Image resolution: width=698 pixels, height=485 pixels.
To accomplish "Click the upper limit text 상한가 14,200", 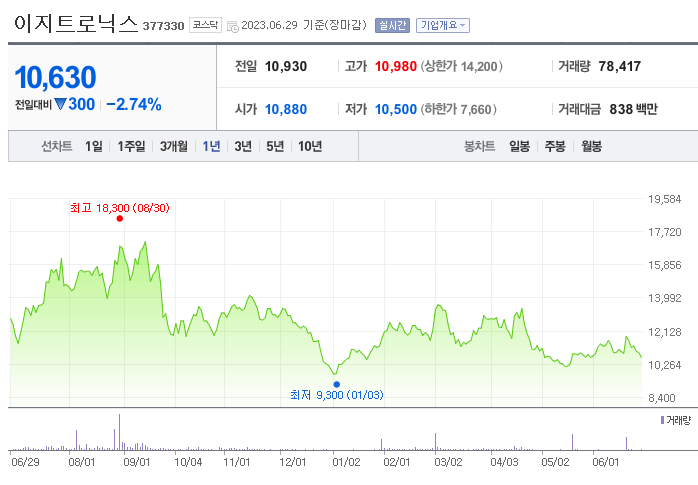I will (x=462, y=66).
